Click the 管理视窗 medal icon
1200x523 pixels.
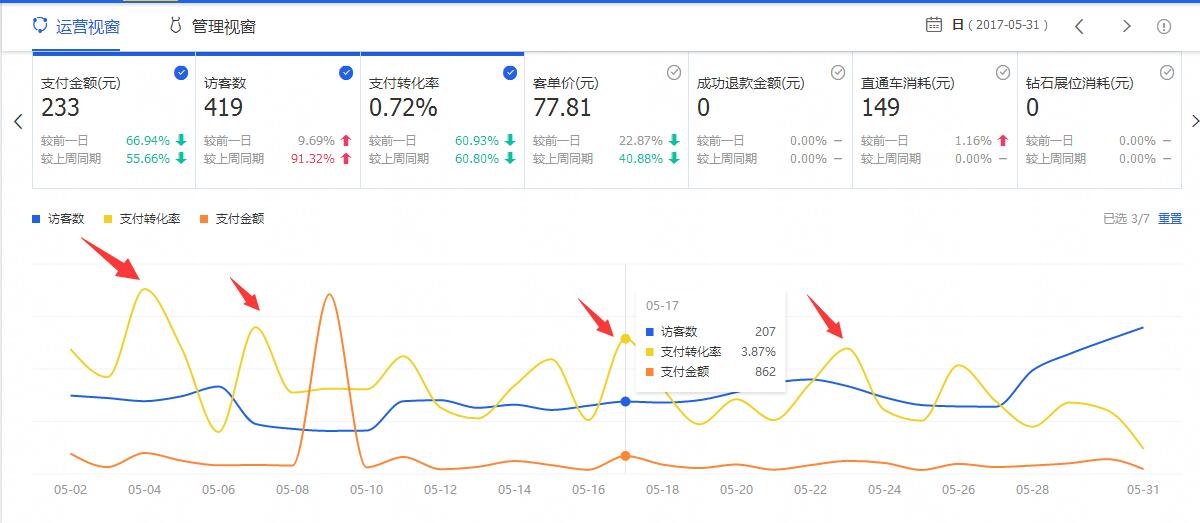coord(175,26)
